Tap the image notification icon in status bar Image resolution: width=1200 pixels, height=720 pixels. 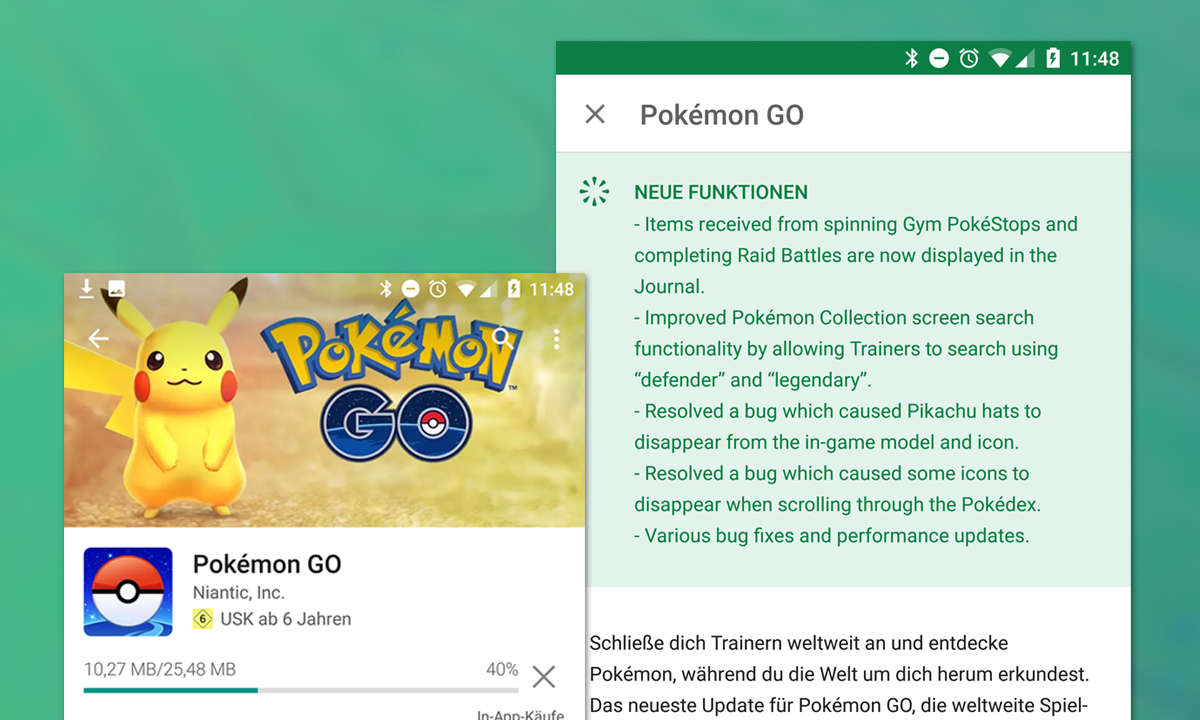pos(116,289)
